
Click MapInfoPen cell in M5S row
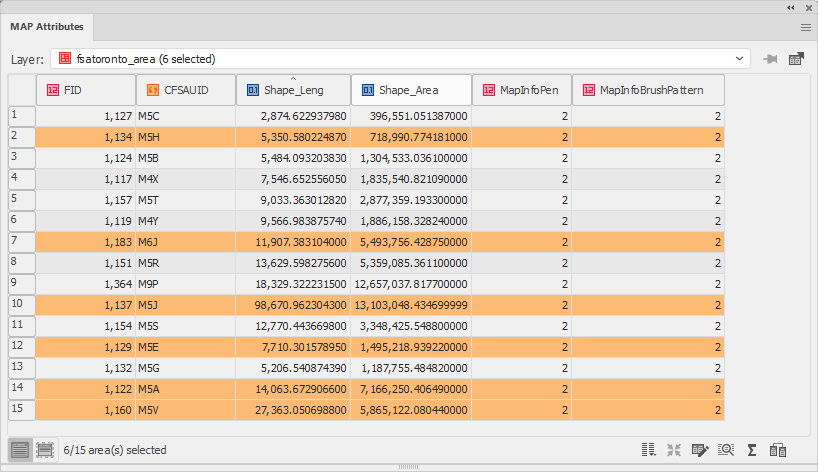coord(522,326)
